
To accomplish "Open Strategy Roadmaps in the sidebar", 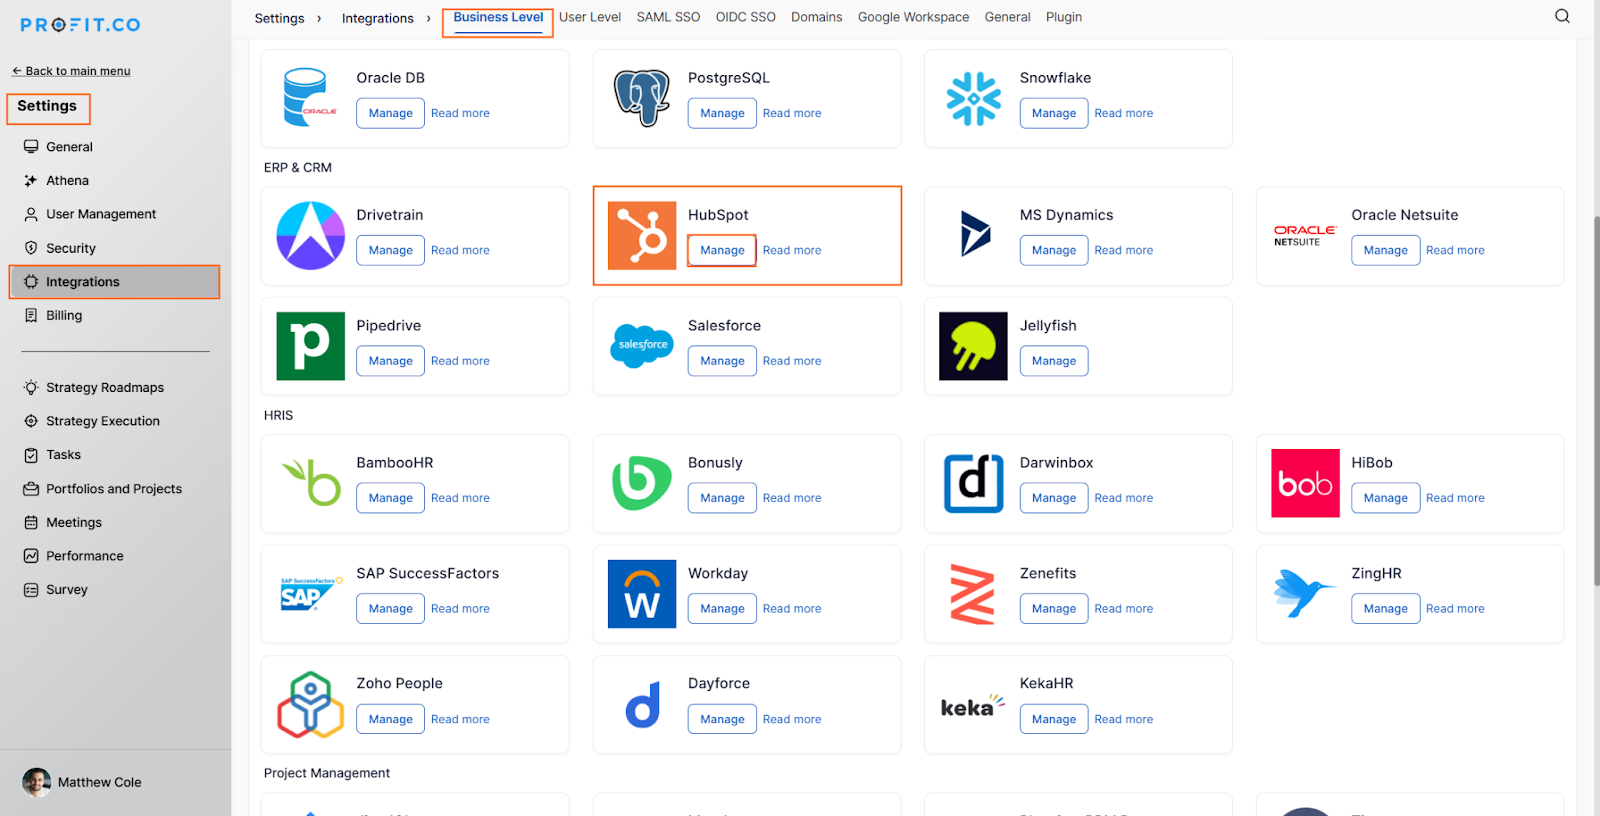I will coord(105,388).
